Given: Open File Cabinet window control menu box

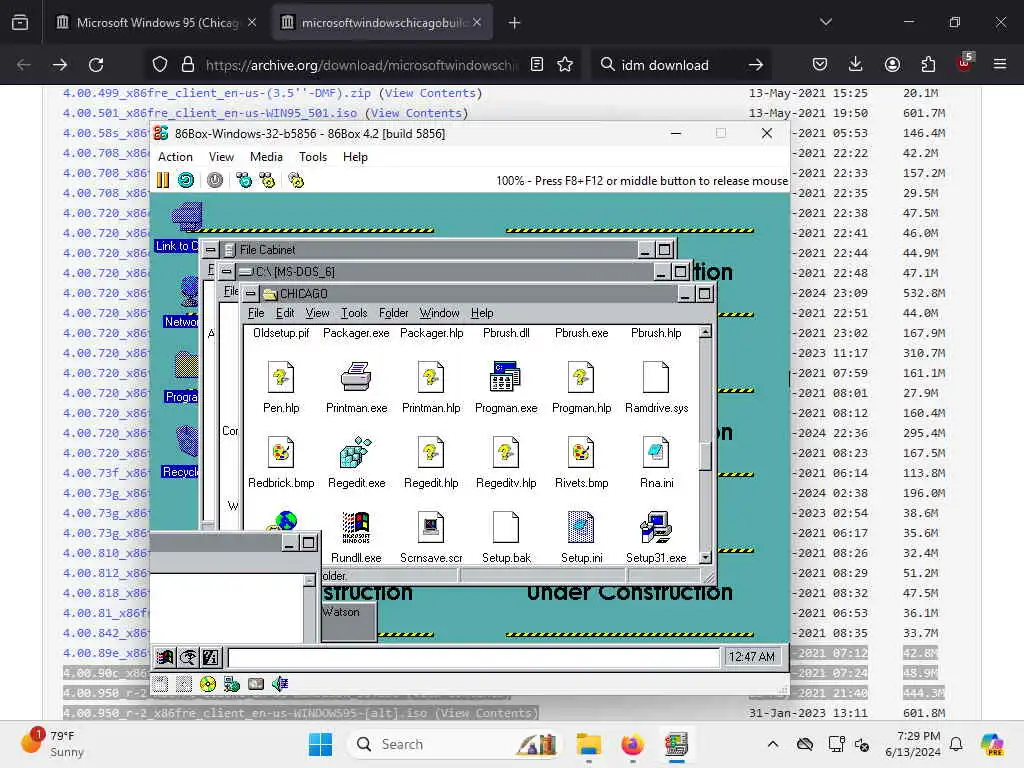Looking at the screenshot, I should click(x=210, y=249).
